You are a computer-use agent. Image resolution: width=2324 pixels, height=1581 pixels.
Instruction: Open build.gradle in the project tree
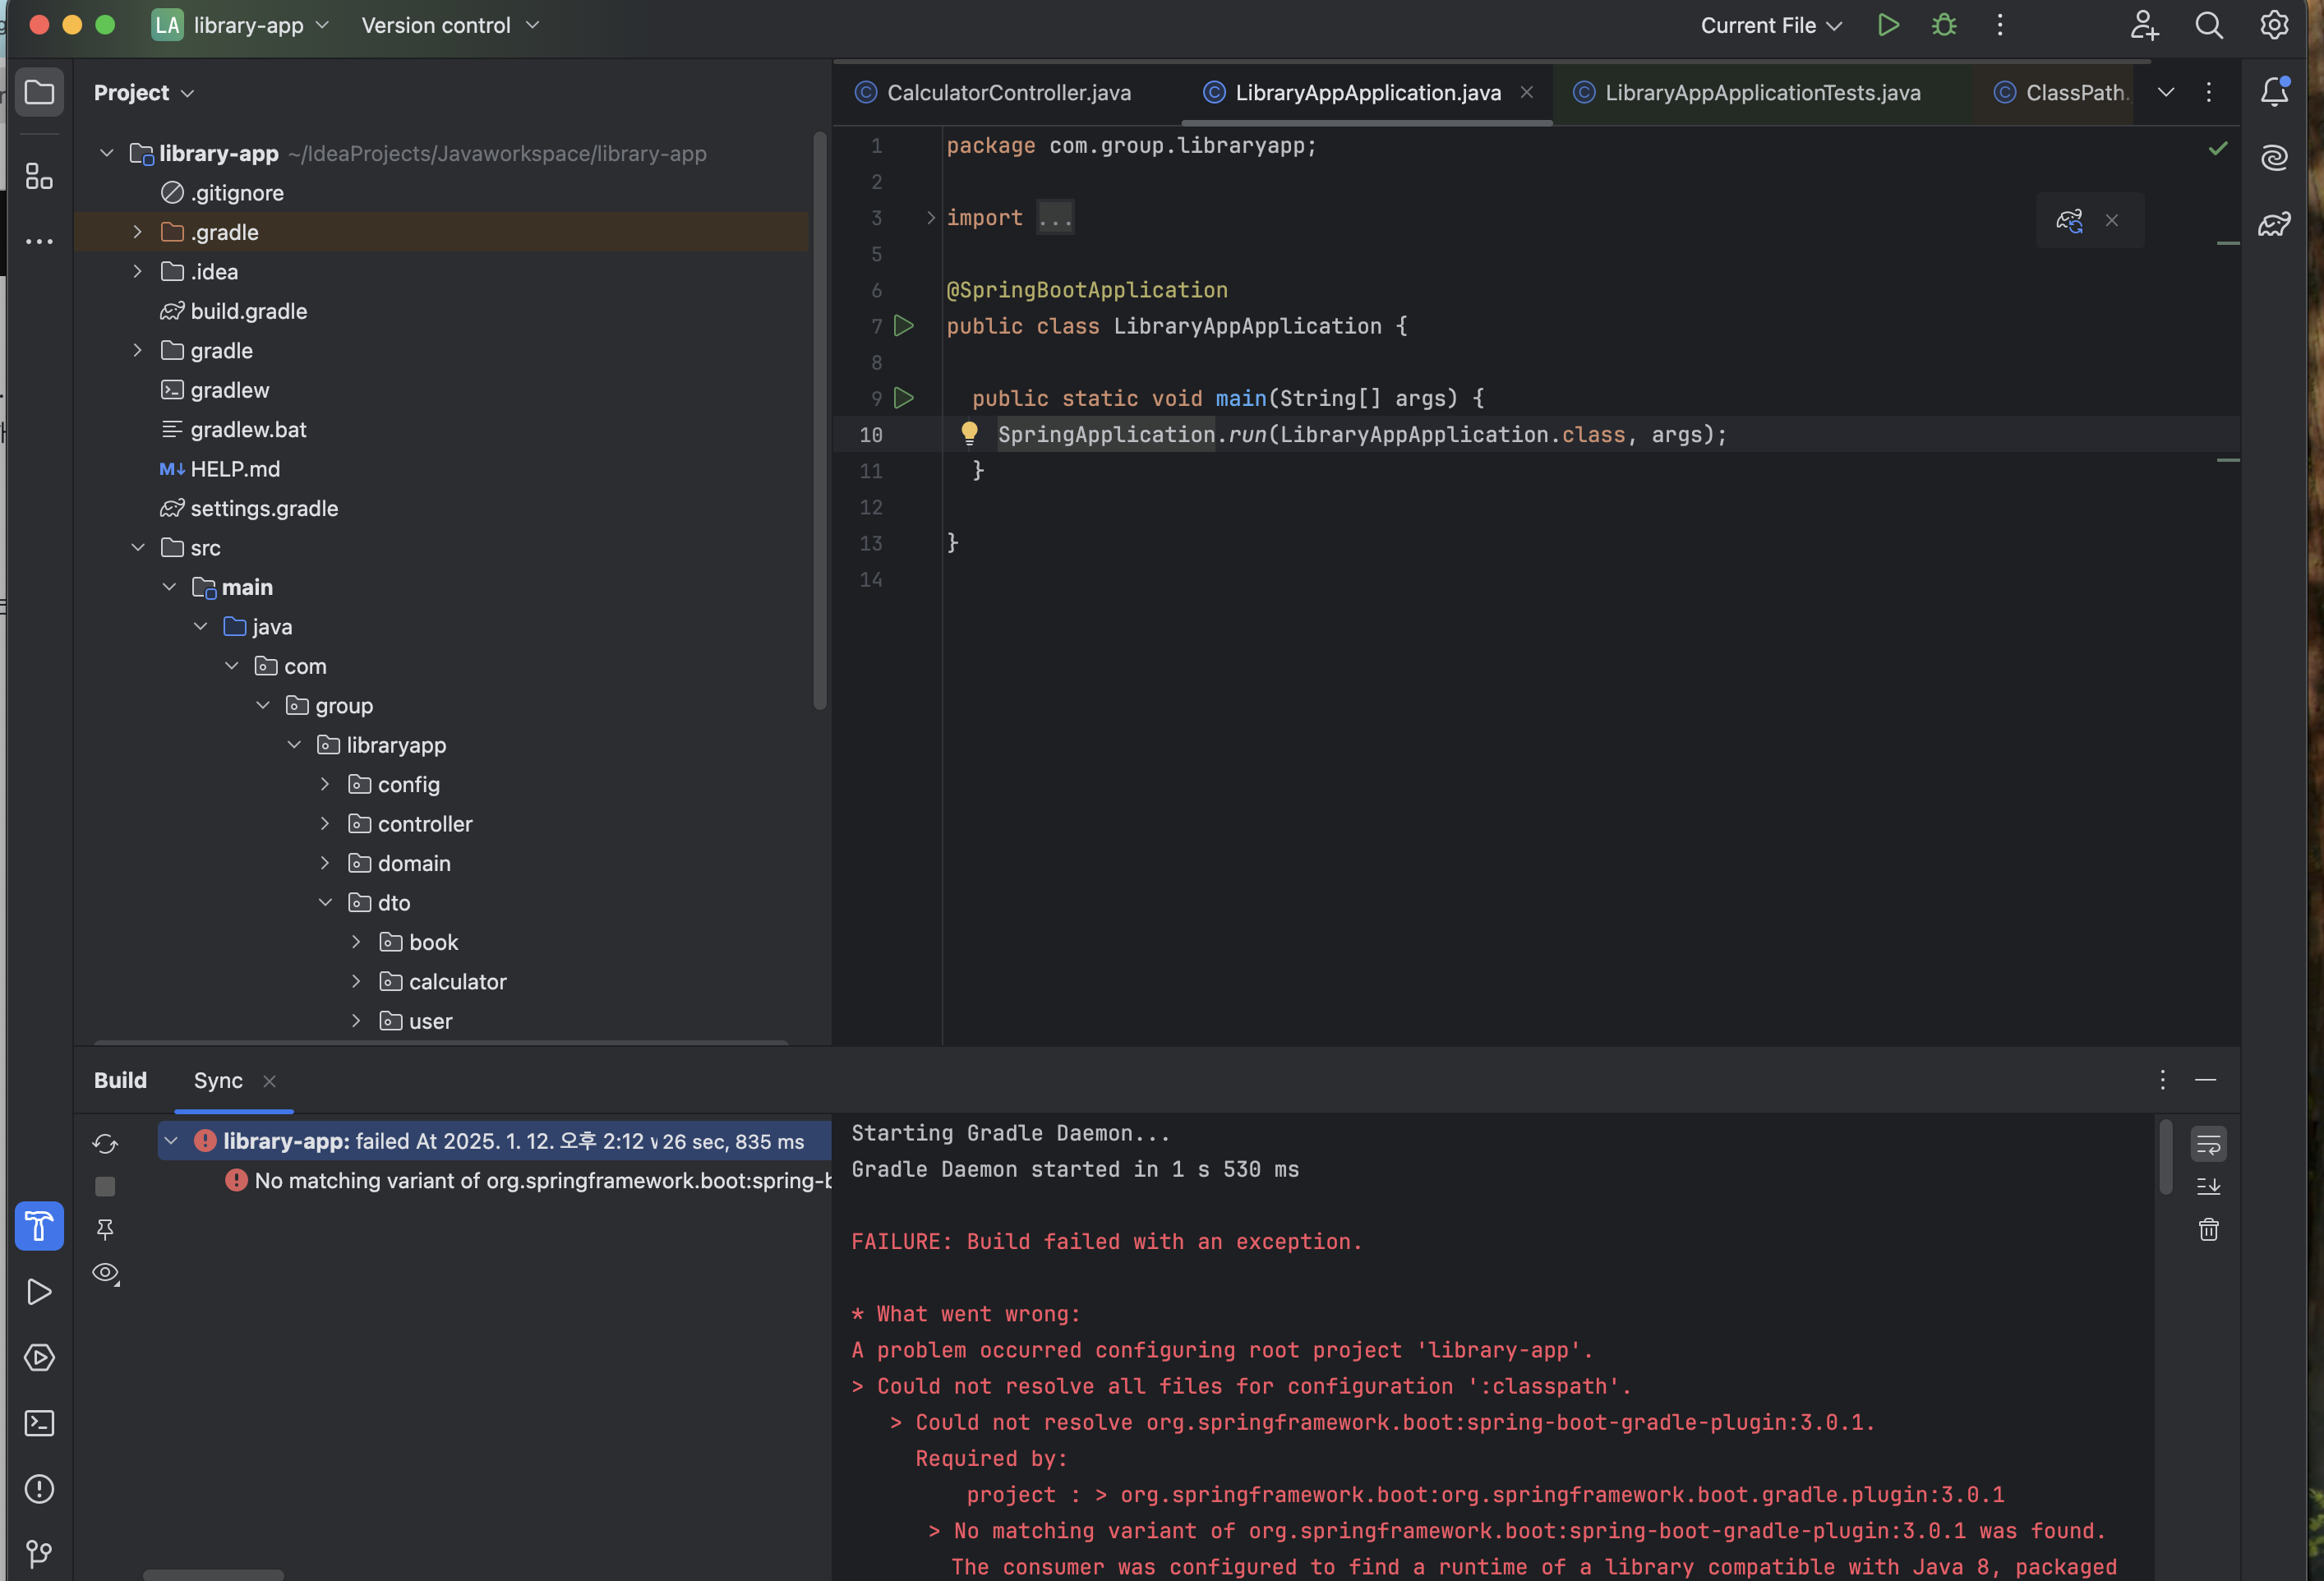click(248, 311)
